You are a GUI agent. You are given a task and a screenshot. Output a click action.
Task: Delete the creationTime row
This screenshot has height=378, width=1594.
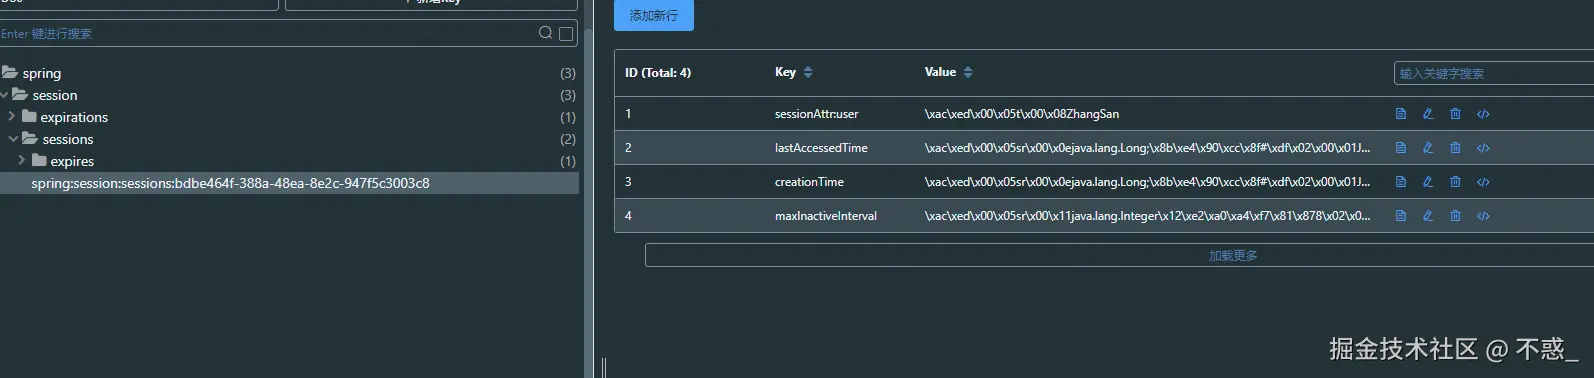[1455, 182]
